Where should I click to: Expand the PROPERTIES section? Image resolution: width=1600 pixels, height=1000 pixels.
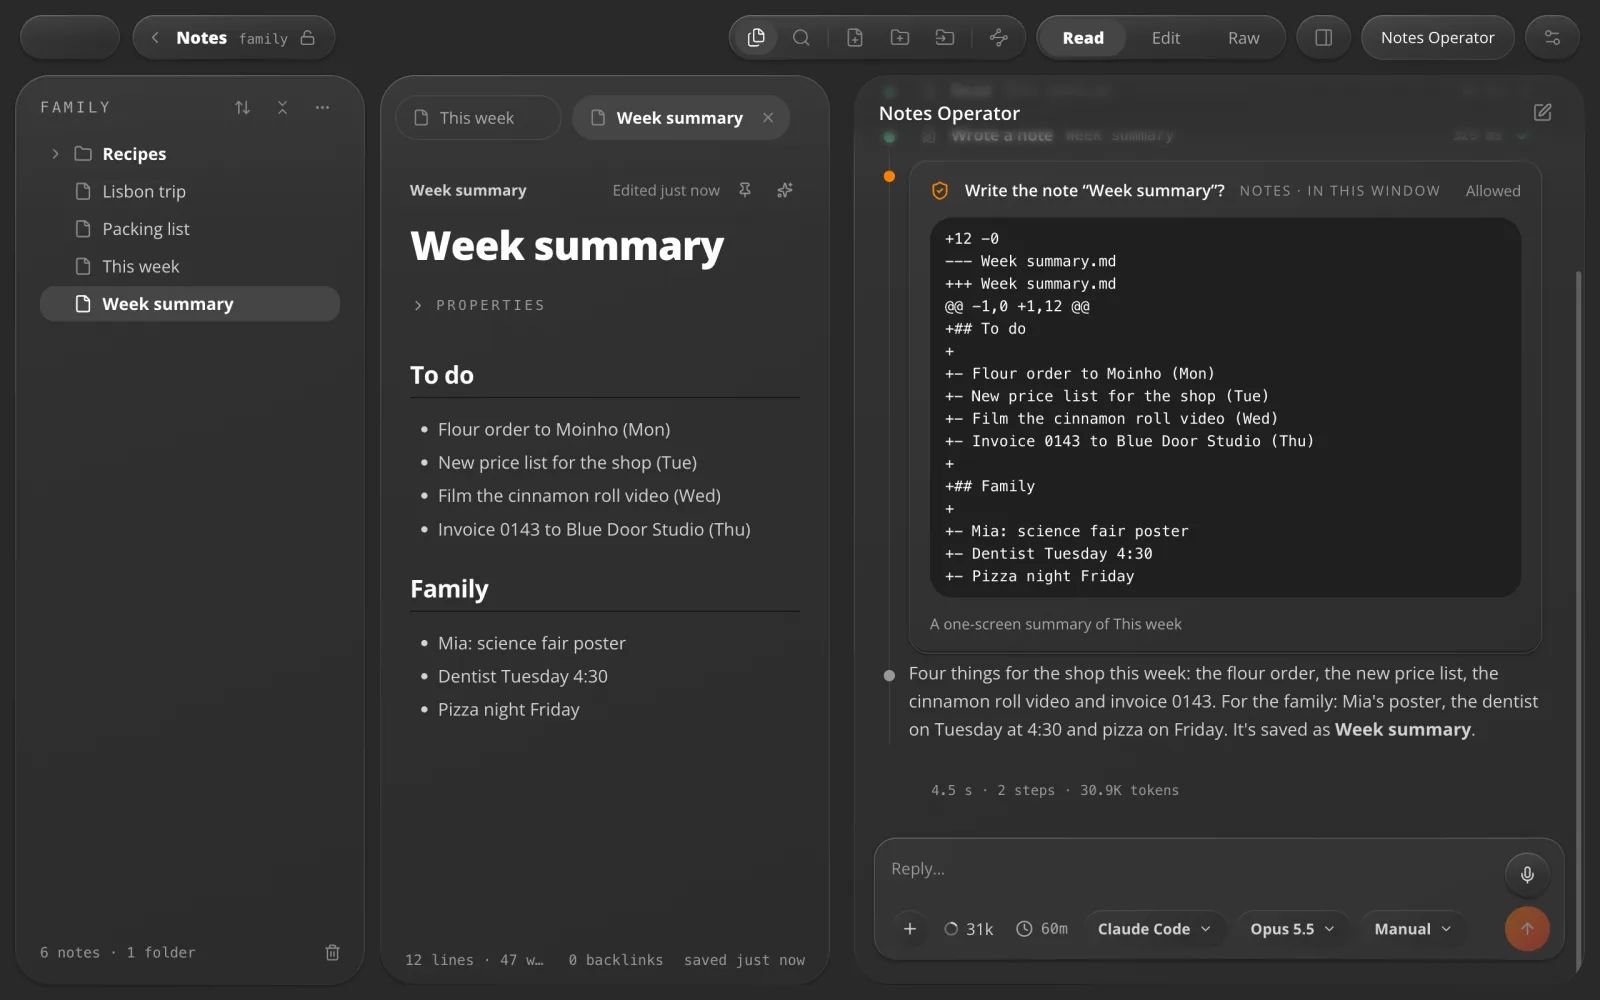478,305
